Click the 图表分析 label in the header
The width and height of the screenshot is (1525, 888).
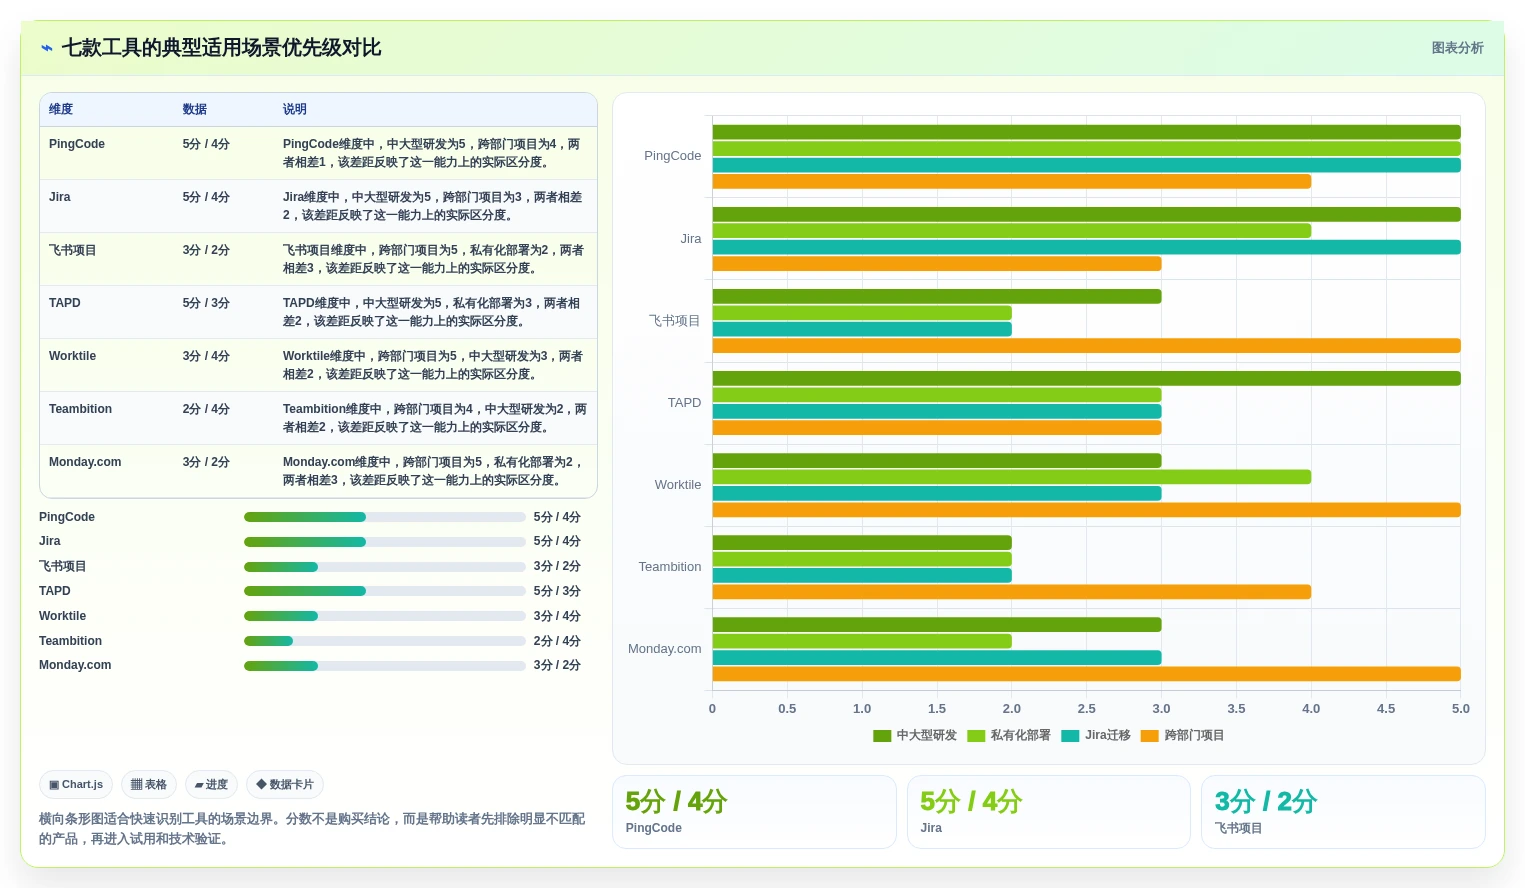pyautogui.click(x=1457, y=48)
